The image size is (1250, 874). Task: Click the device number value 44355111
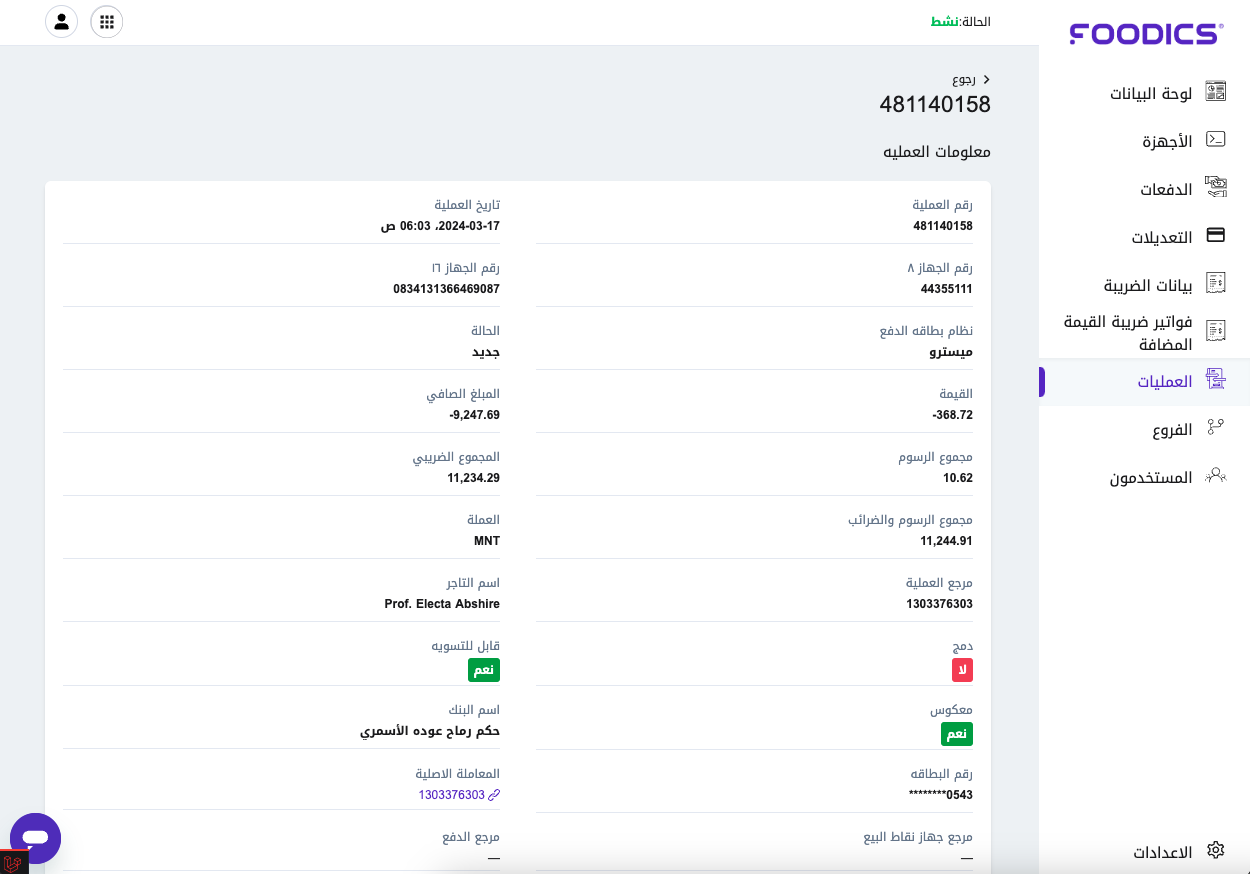947,289
